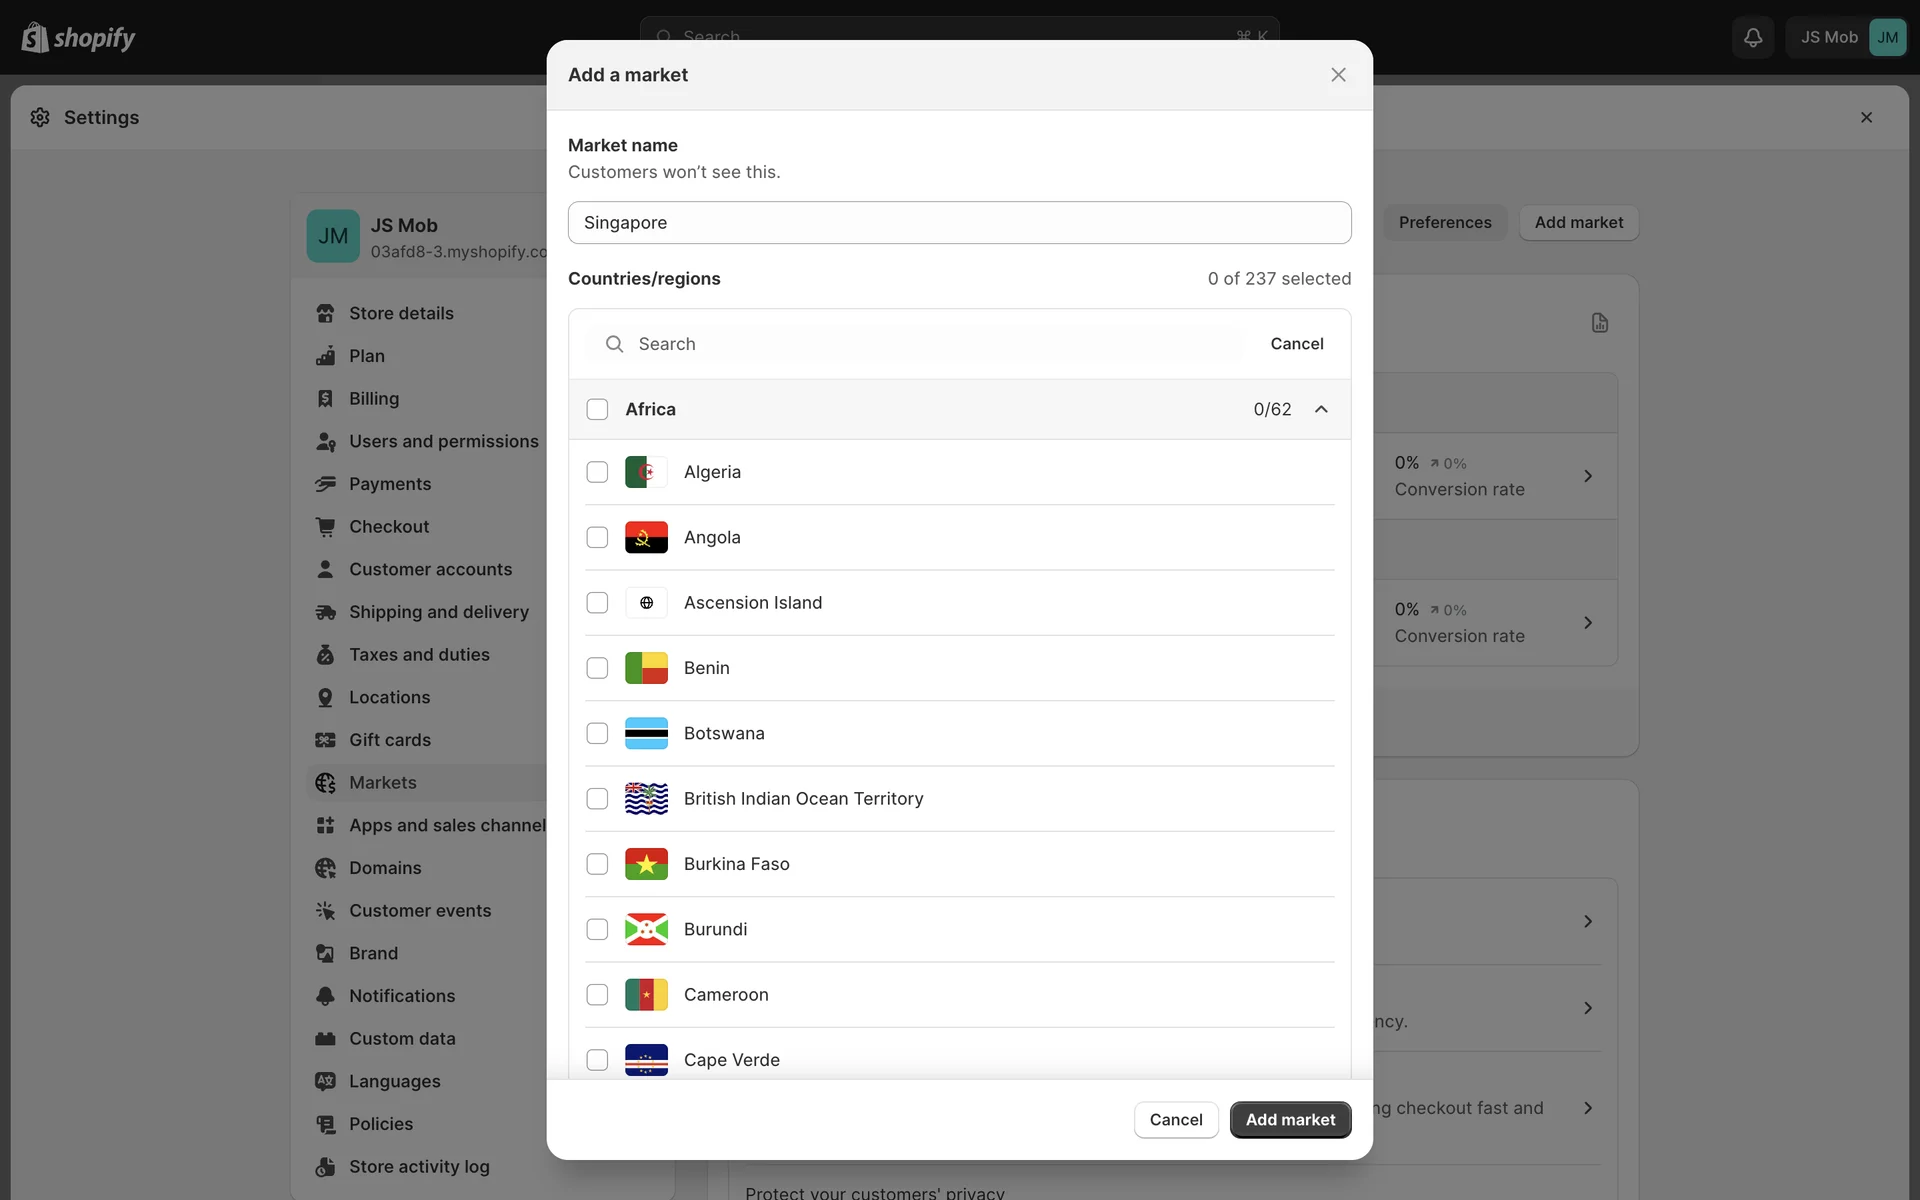Click the Settings gear icon
This screenshot has height=1200, width=1920.
pyautogui.click(x=40, y=117)
